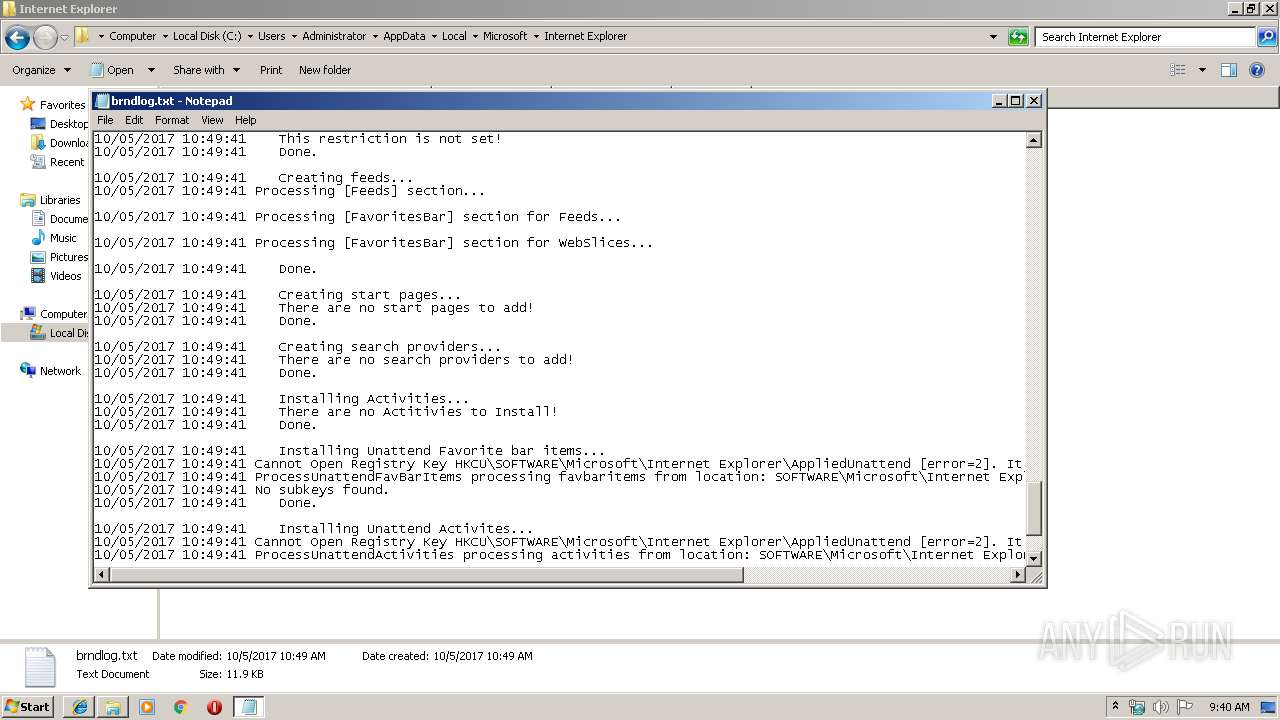Open Windows Media Player taskbar icon
This screenshot has width=1280, height=720.
[x=147, y=707]
